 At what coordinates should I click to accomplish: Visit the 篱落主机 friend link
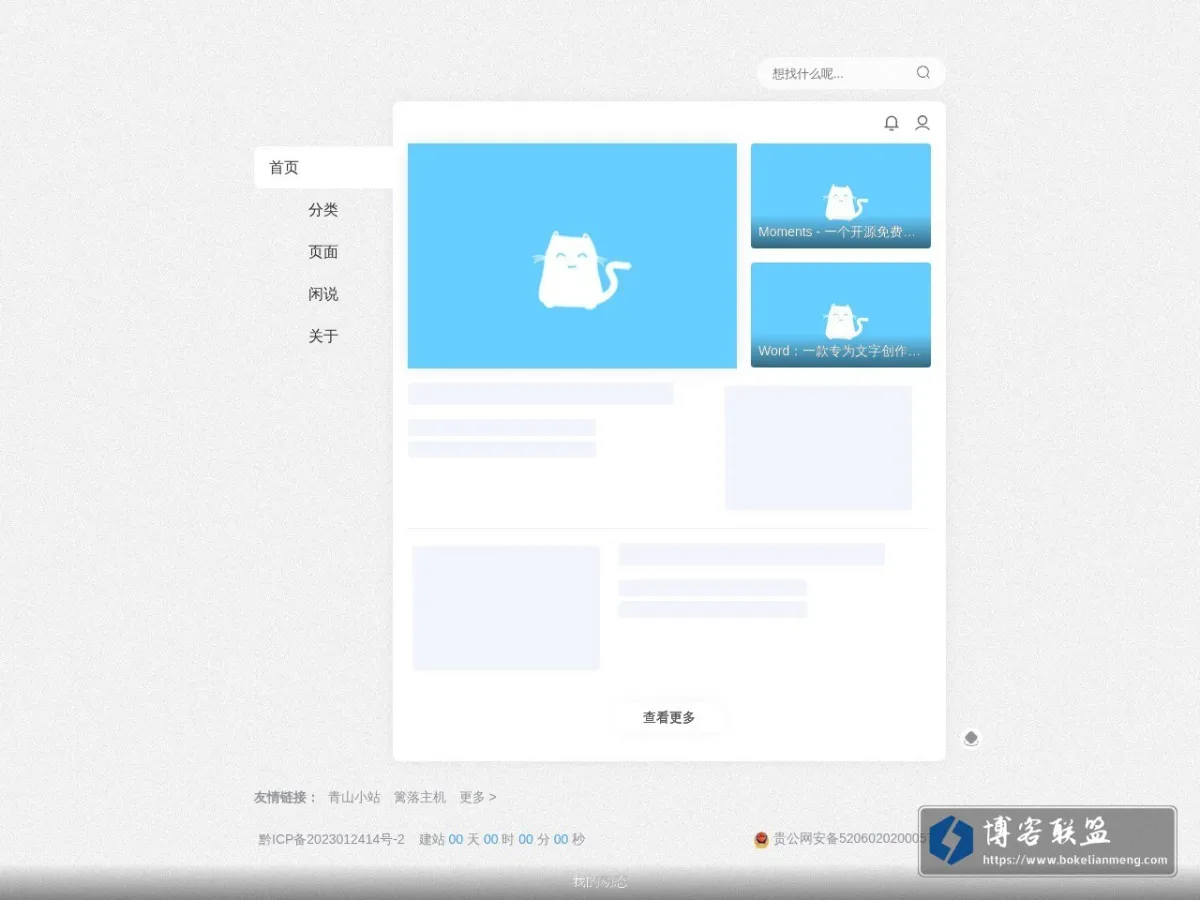tap(420, 797)
